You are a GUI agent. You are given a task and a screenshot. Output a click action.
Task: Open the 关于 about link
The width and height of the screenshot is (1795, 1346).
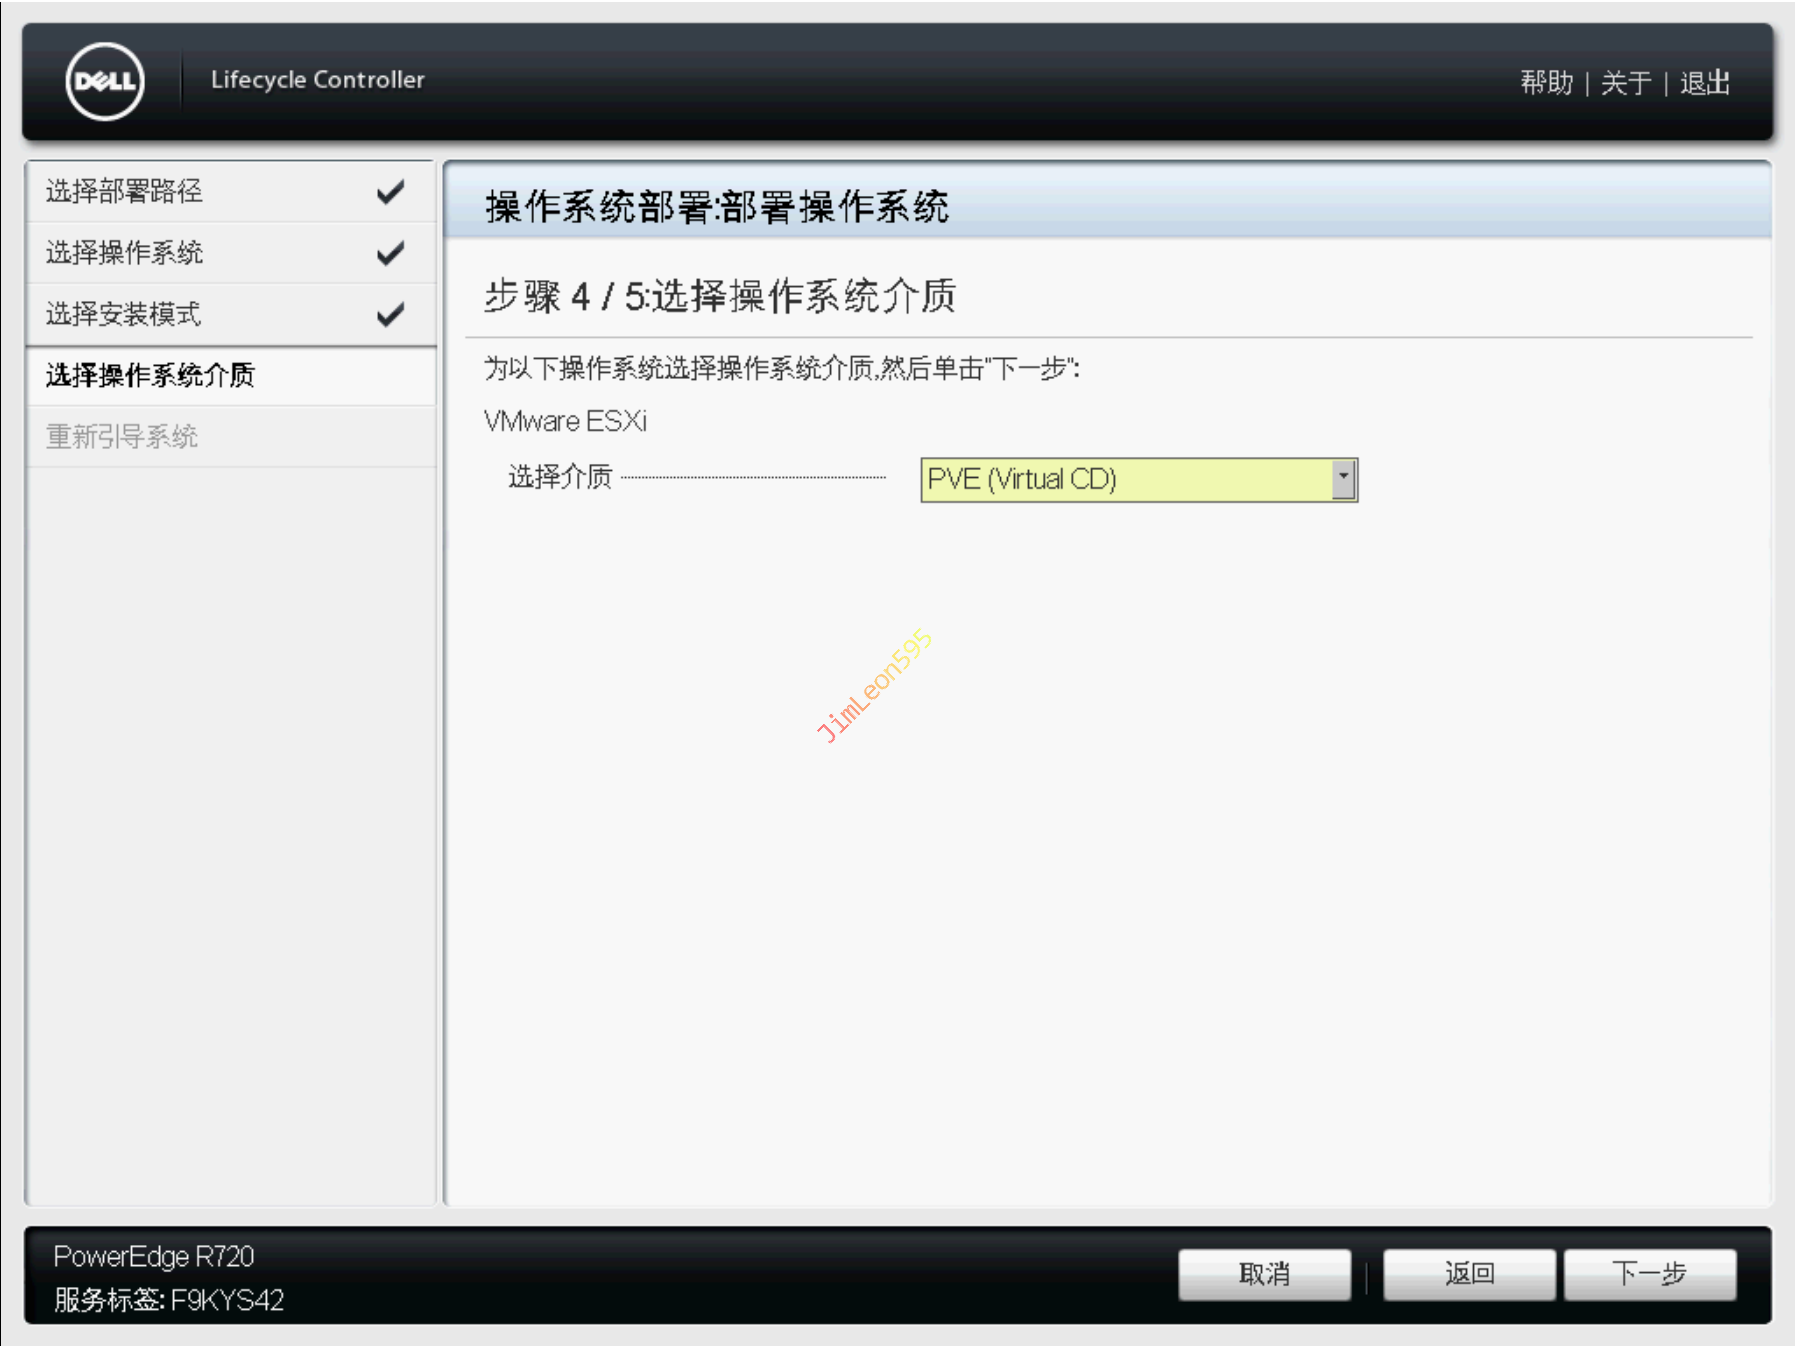(1625, 82)
